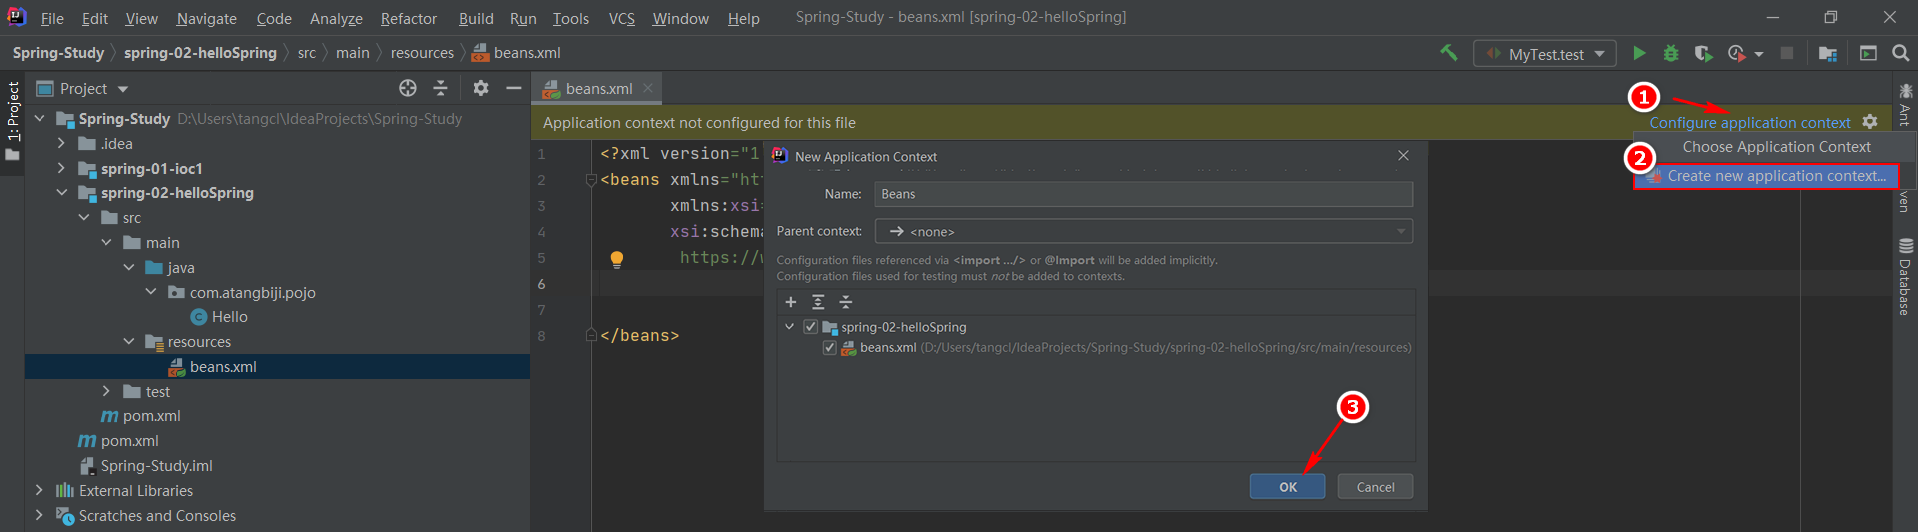Start debugging with the bug icon

click(1671, 53)
